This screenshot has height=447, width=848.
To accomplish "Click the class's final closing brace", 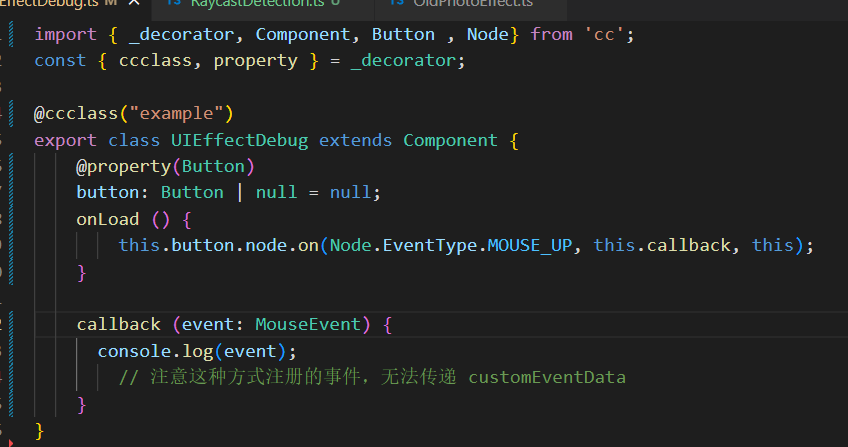I will pyautogui.click(x=40, y=430).
